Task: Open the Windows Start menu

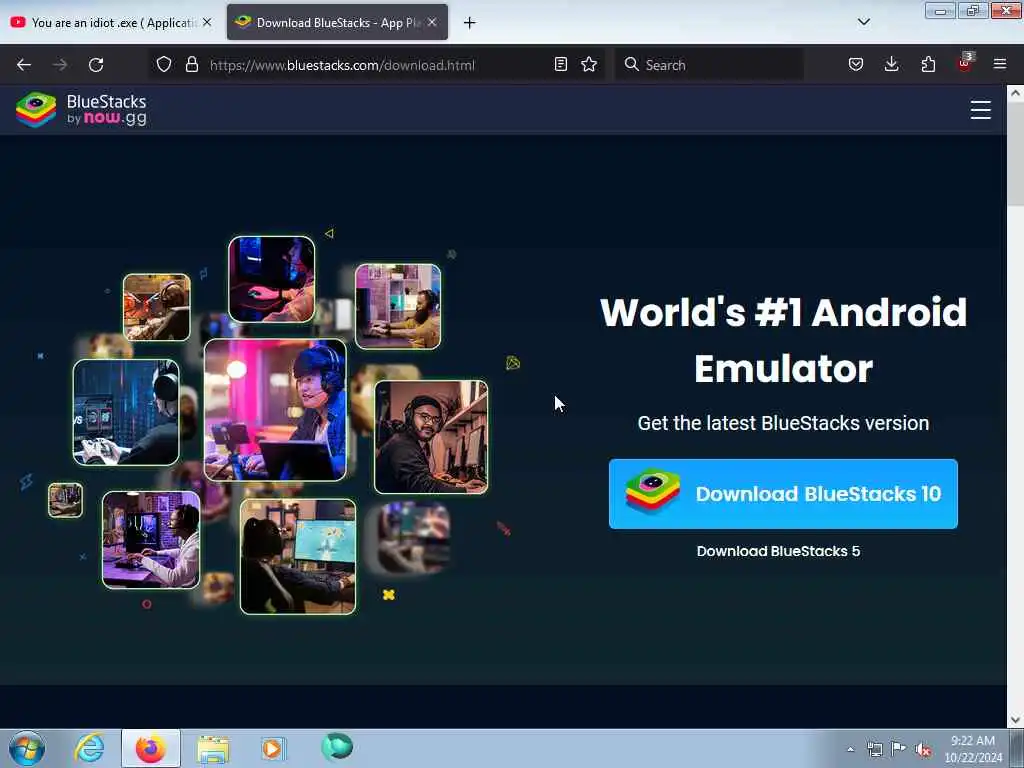Action: (27, 748)
